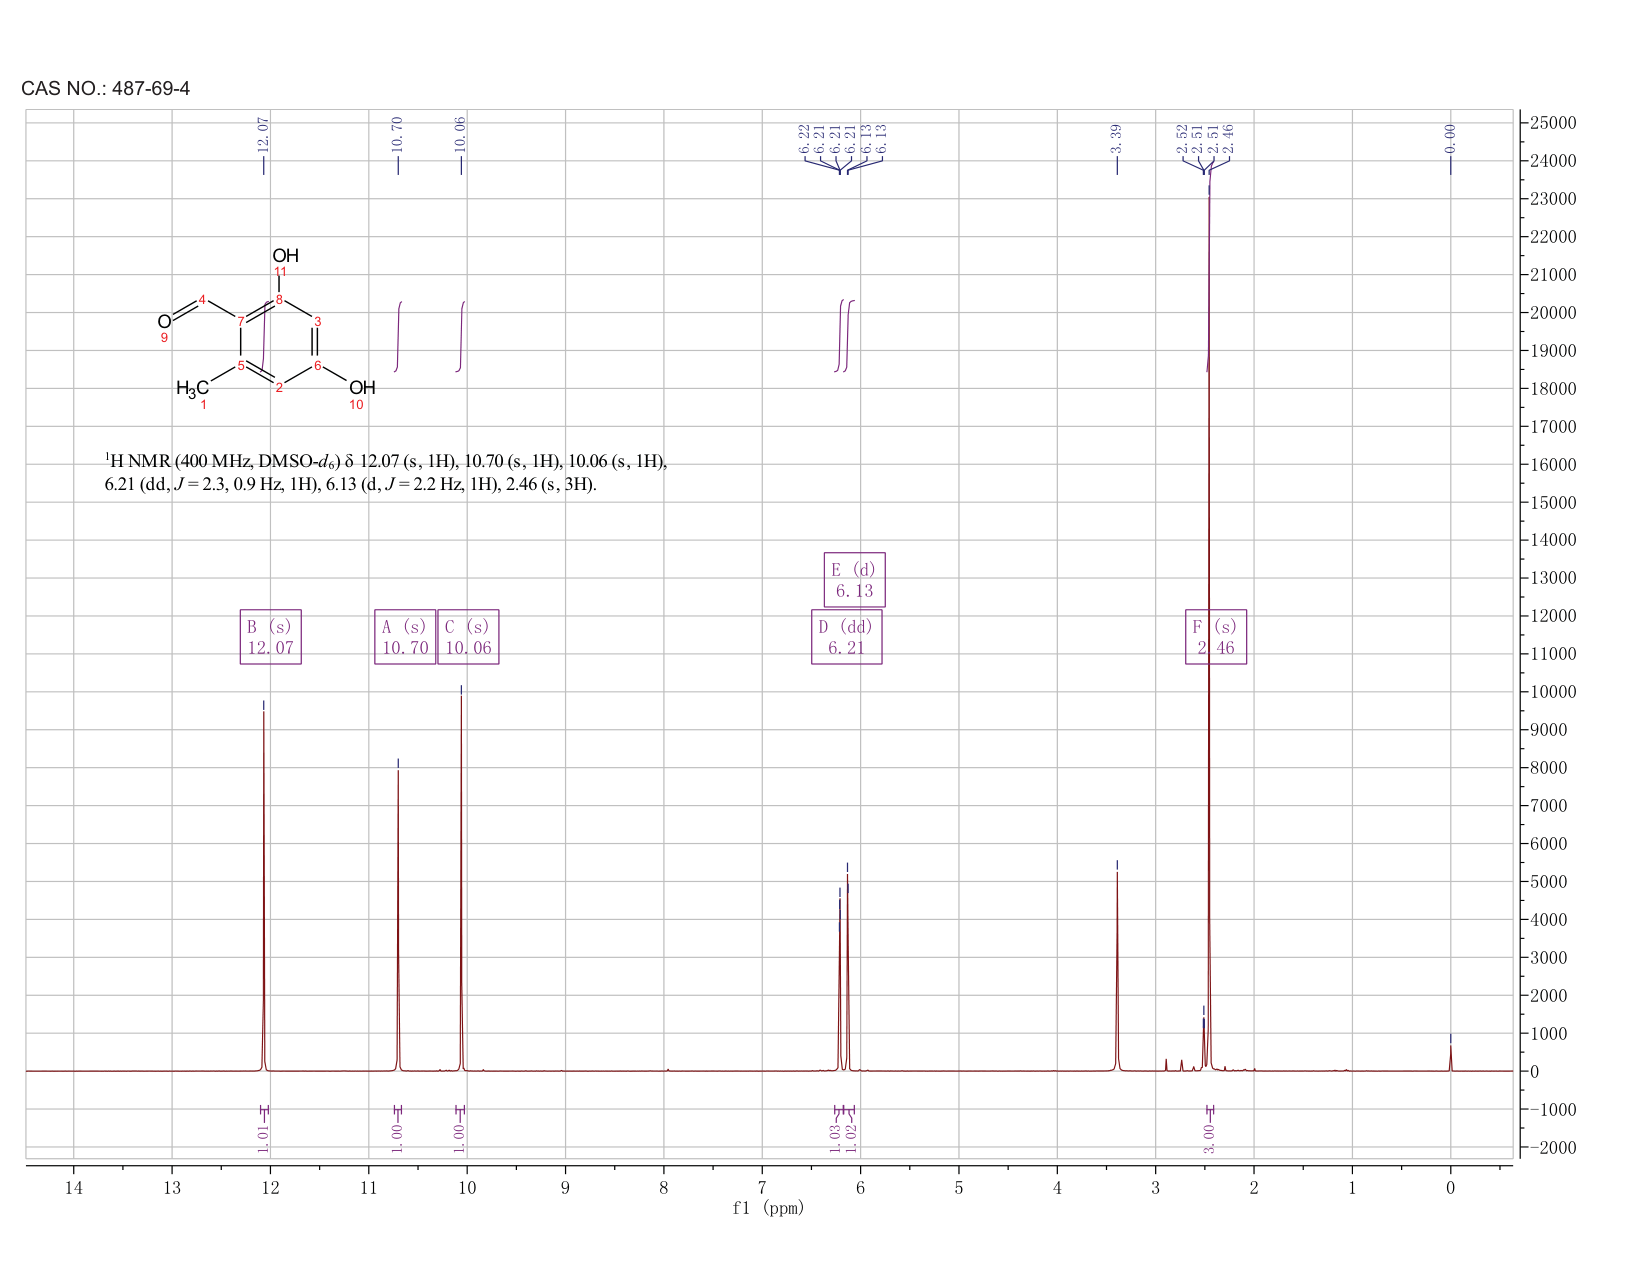Select the E (d) 6.13 multiplet box
Image resolution: width=1650 pixels, height=1275 pixels.
click(x=854, y=580)
